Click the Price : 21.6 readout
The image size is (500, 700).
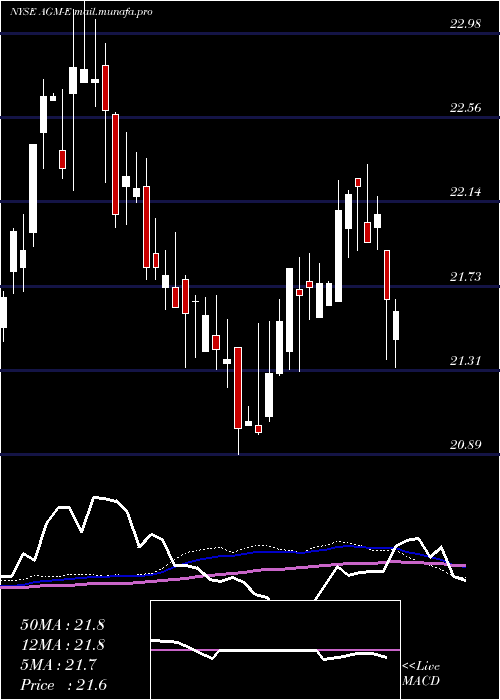click(x=63, y=685)
